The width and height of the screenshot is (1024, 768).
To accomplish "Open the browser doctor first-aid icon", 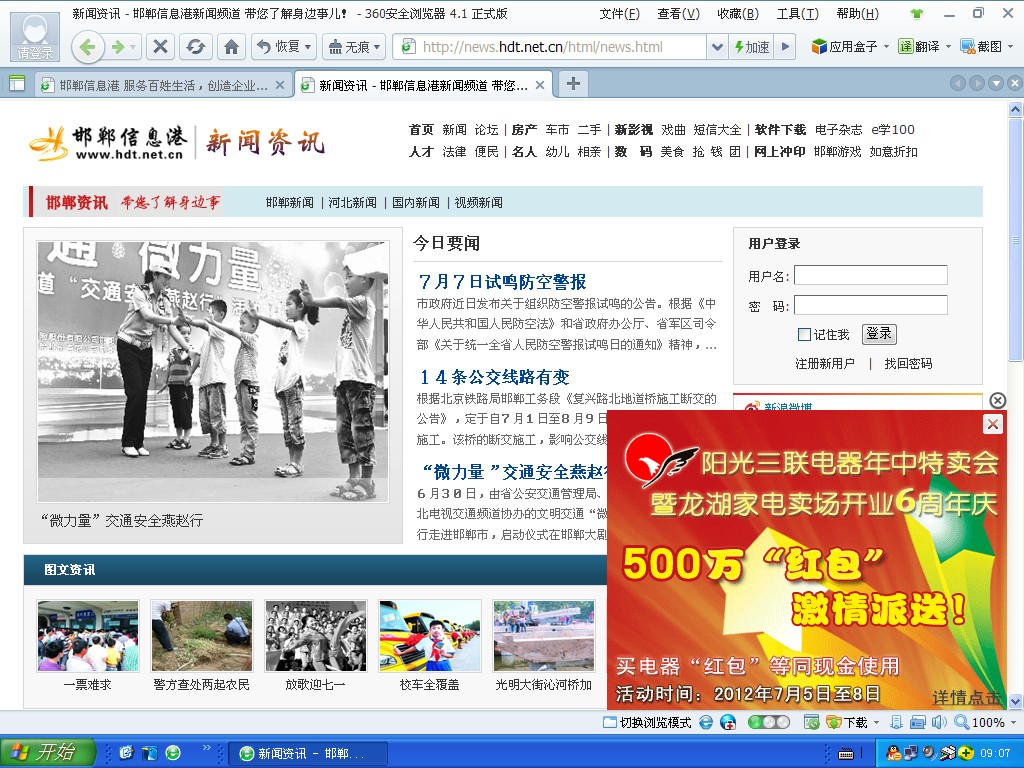I will 728,722.
